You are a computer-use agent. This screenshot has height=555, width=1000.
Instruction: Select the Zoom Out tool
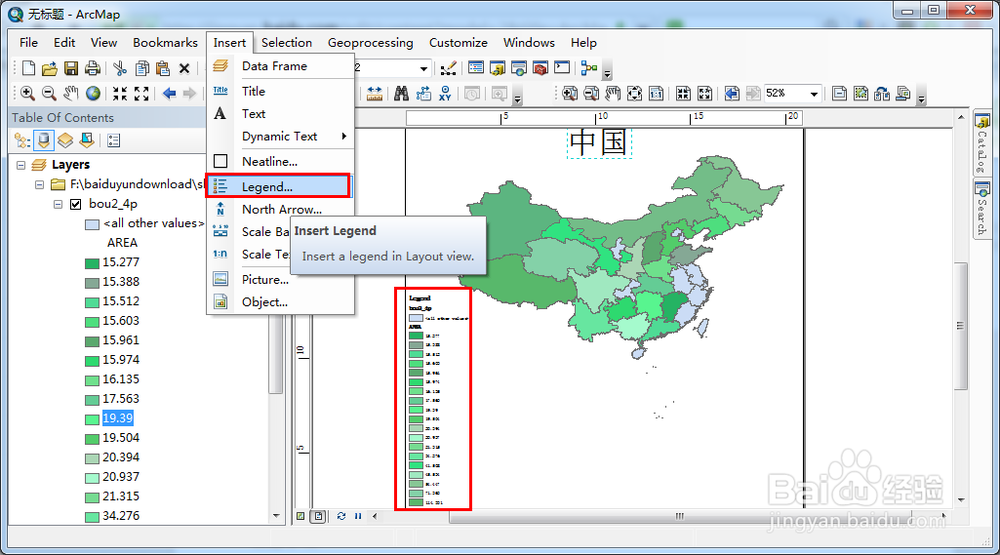[49, 94]
